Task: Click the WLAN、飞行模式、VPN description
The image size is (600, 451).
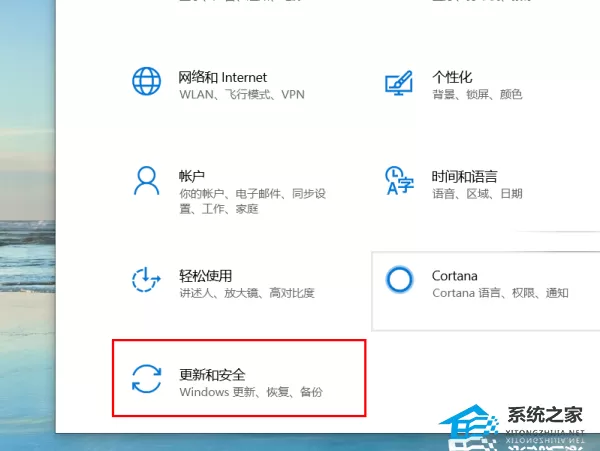Action: [242, 94]
